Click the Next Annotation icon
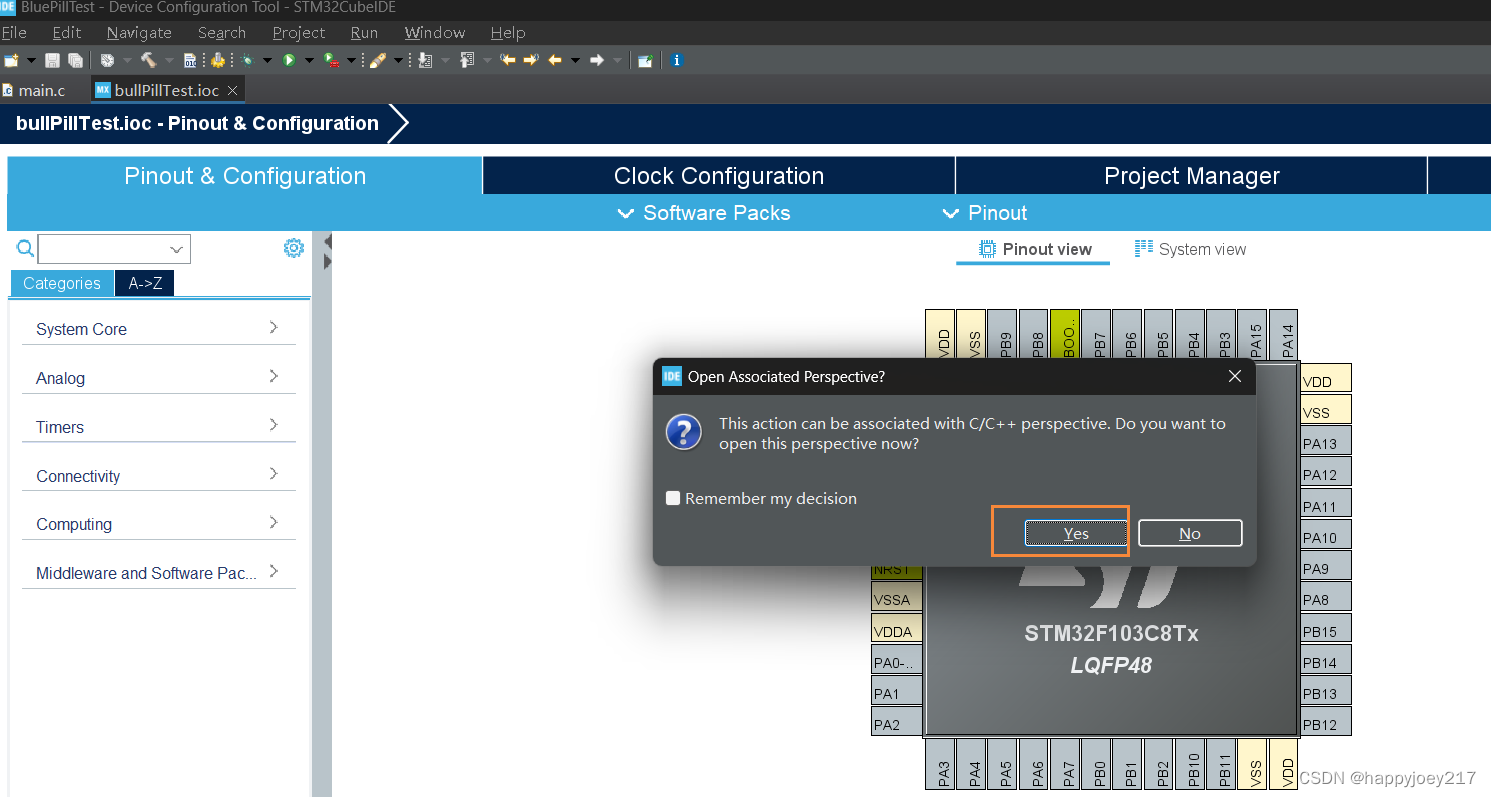The width and height of the screenshot is (1491, 797). point(425,60)
